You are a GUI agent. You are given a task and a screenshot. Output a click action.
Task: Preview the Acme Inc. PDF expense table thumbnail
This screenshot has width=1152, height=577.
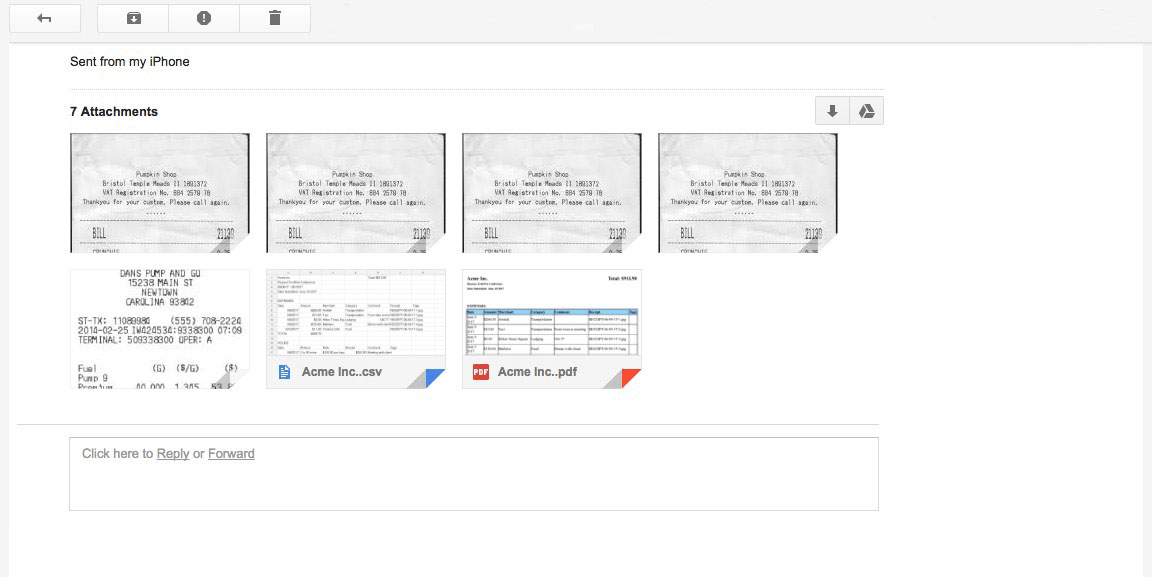point(552,313)
